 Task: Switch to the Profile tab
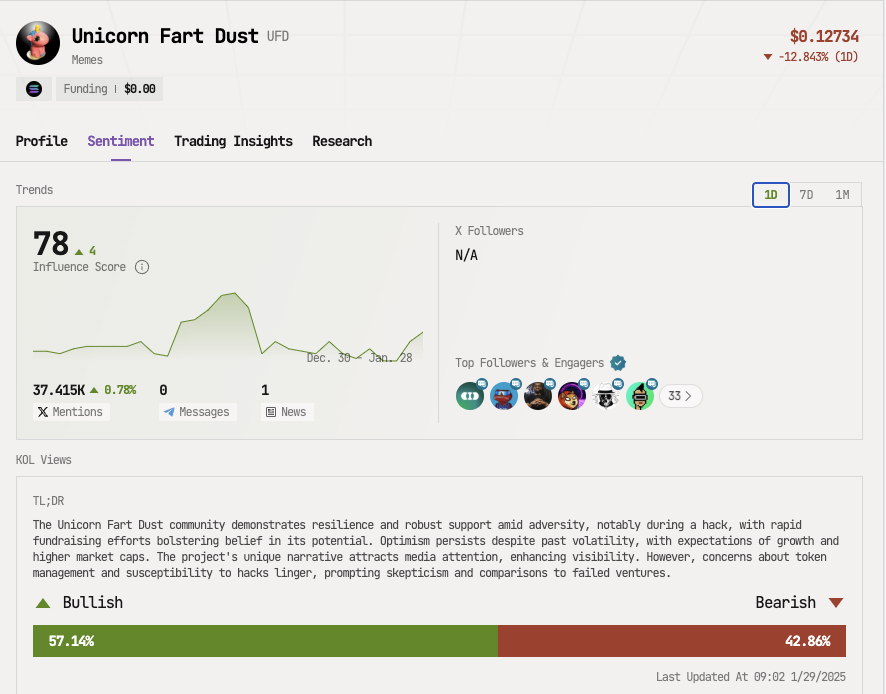click(42, 141)
